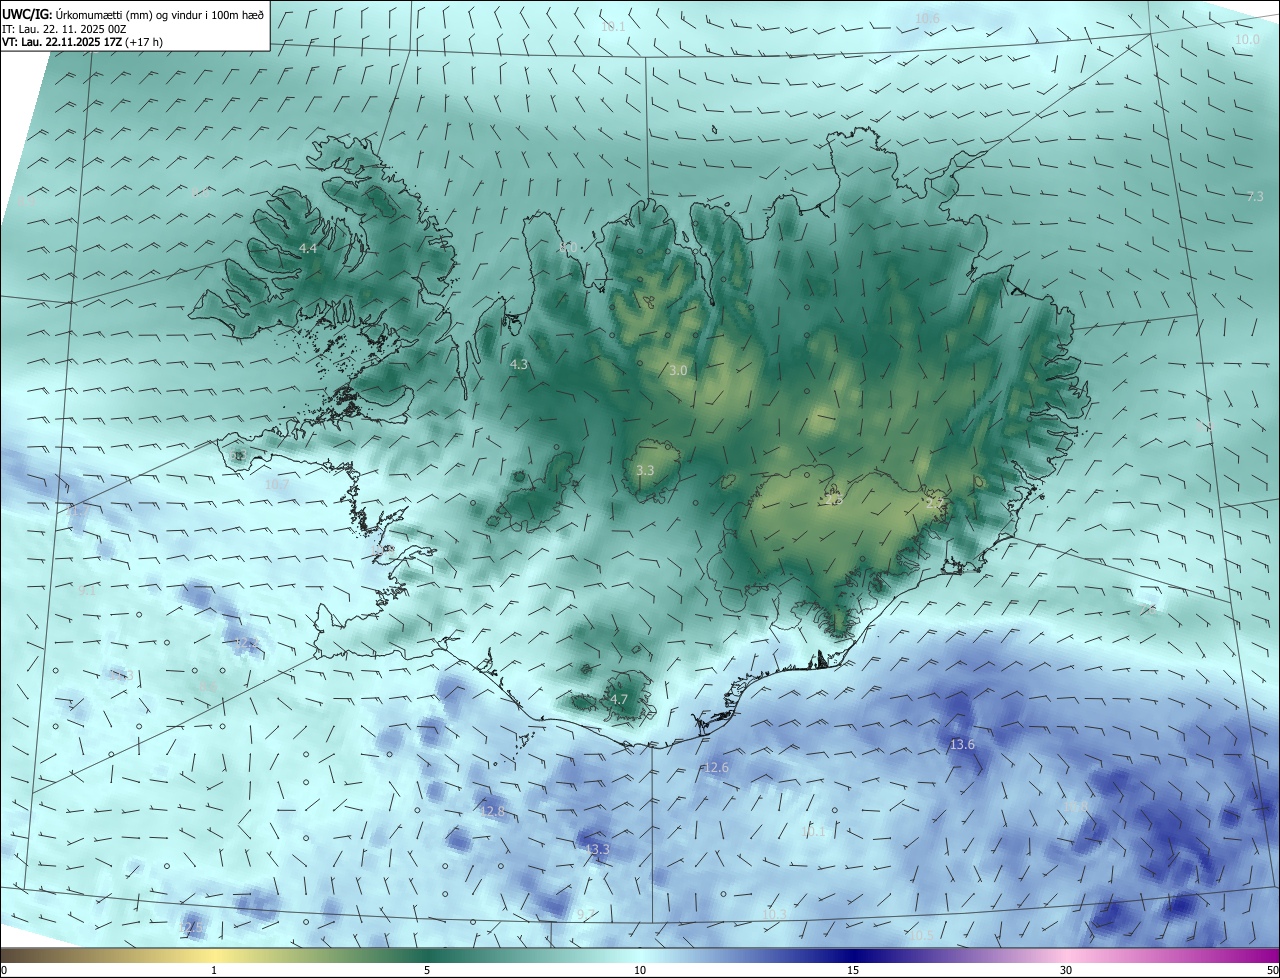Screen dimensions: 1280x978
Task: Click the 13.3 value in the sea
Action: [597, 850]
